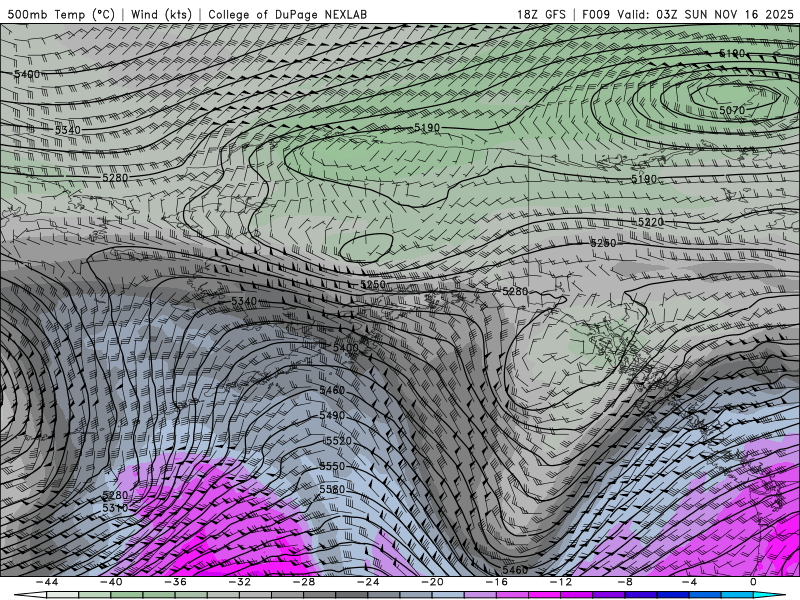The height and width of the screenshot is (600, 800).
Task: Click the -32 colorbar scale label
Action: [x=239, y=582]
